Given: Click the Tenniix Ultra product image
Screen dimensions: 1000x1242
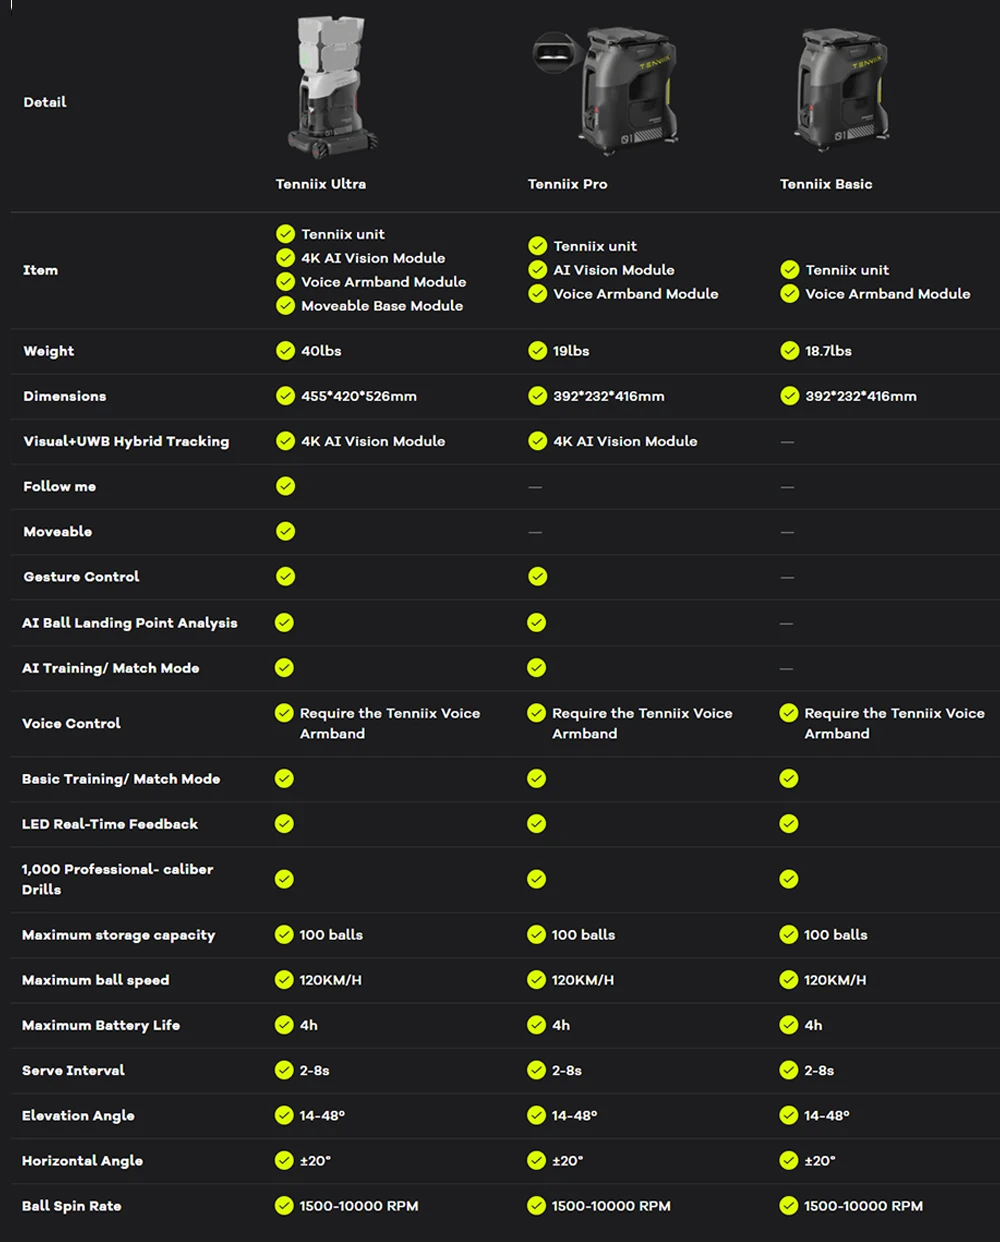Looking at the screenshot, I should coord(333,87).
